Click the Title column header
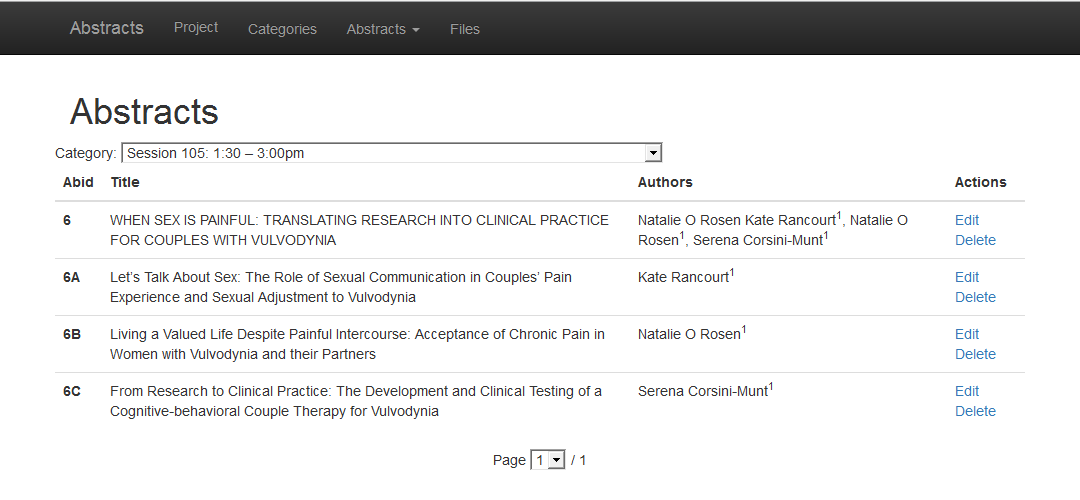The height and width of the screenshot is (500, 1080). 125,182
